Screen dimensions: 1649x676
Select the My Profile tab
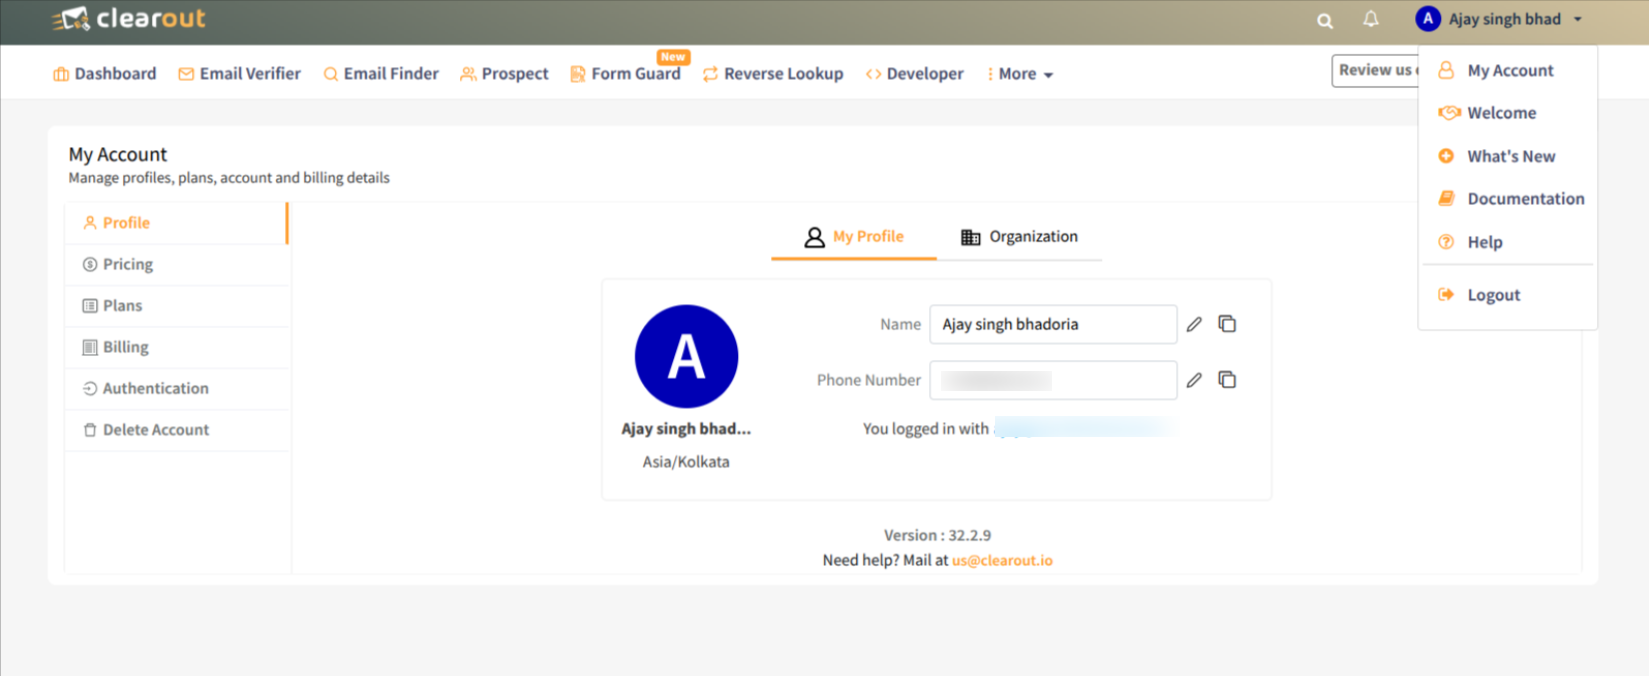pyautogui.click(x=854, y=237)
